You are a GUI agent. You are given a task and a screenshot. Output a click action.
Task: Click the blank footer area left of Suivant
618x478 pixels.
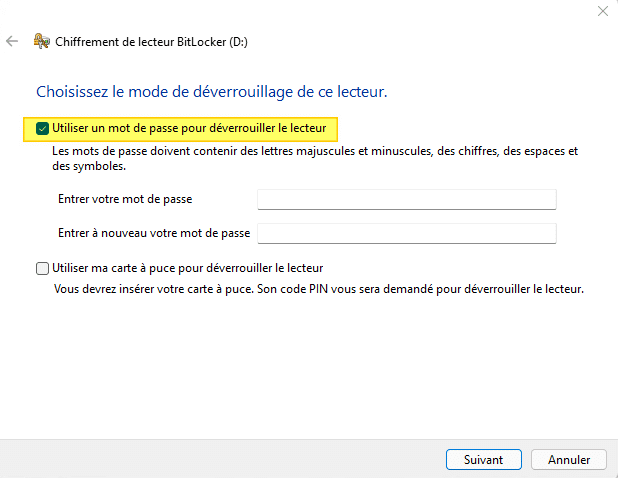coord(220,460)
